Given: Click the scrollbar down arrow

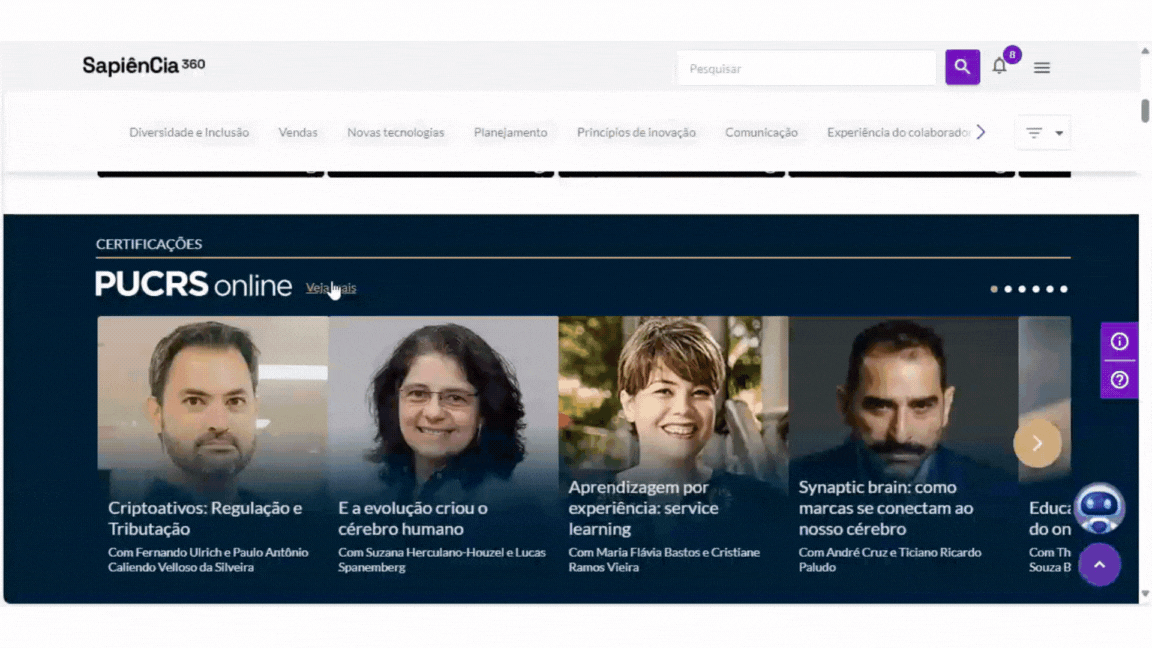Looking at the screenshot, I should (x=1145, y=594).
